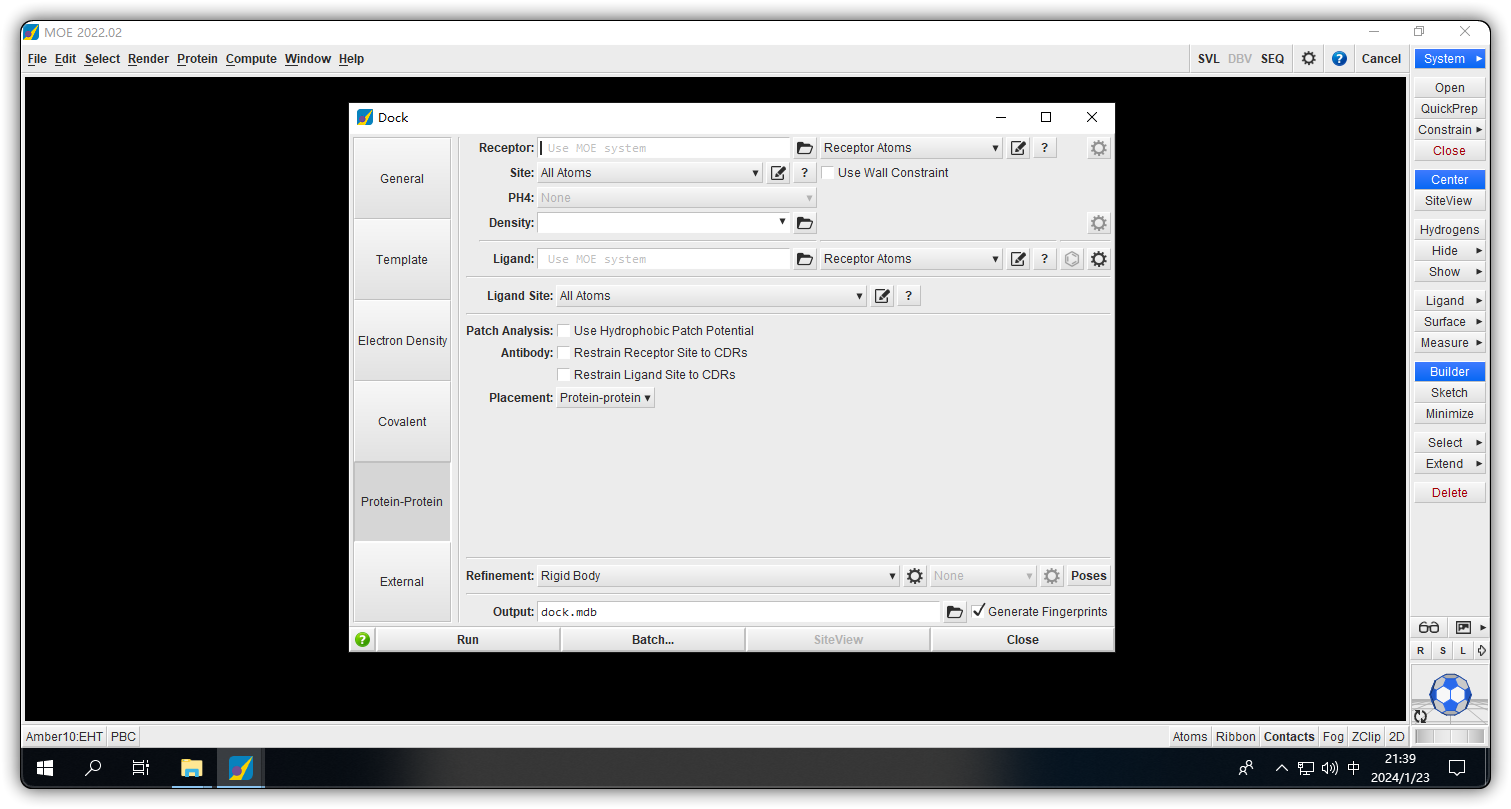1511x809 pixels.
Task: Browse for a receptor file with the folder icon
Action: click(x=805, y=148)
